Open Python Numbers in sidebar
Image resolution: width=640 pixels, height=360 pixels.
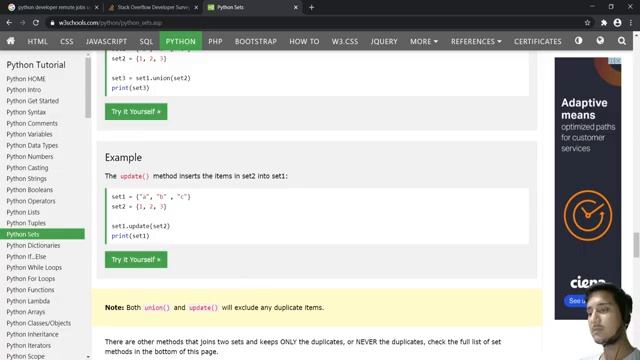click(29, 156)
